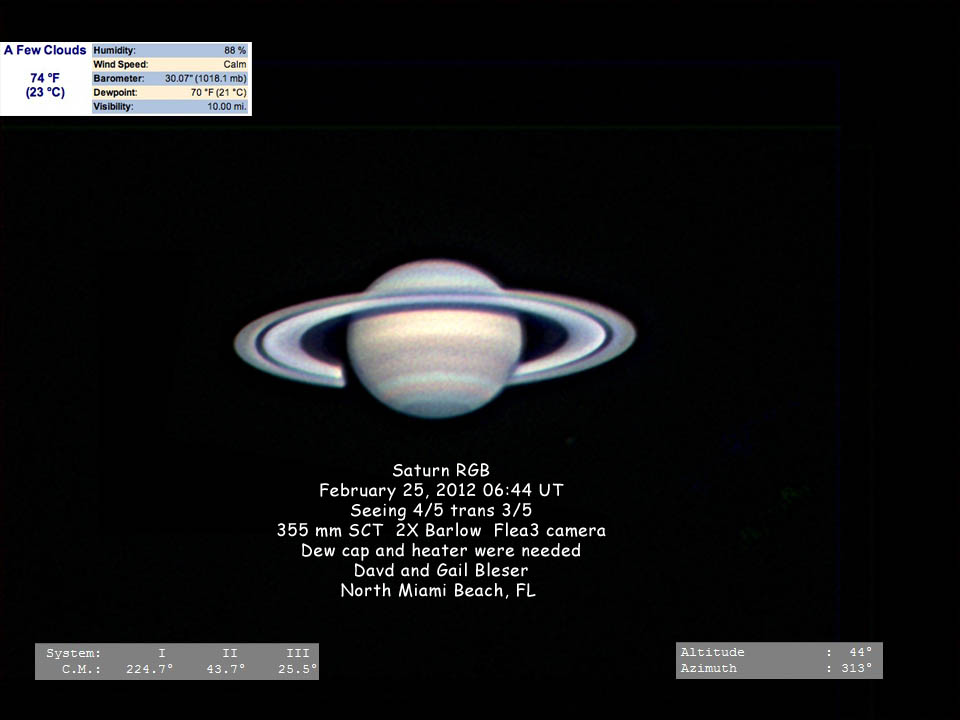Image resolution: width=960 pixels, height=720 pixels.
Task: Click the Humidity 88 % row
Action: pos(170,50)
